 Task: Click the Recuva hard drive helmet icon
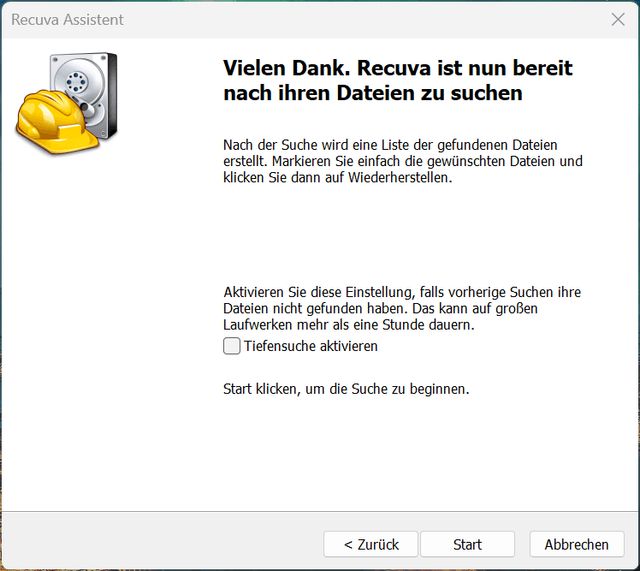67,103
